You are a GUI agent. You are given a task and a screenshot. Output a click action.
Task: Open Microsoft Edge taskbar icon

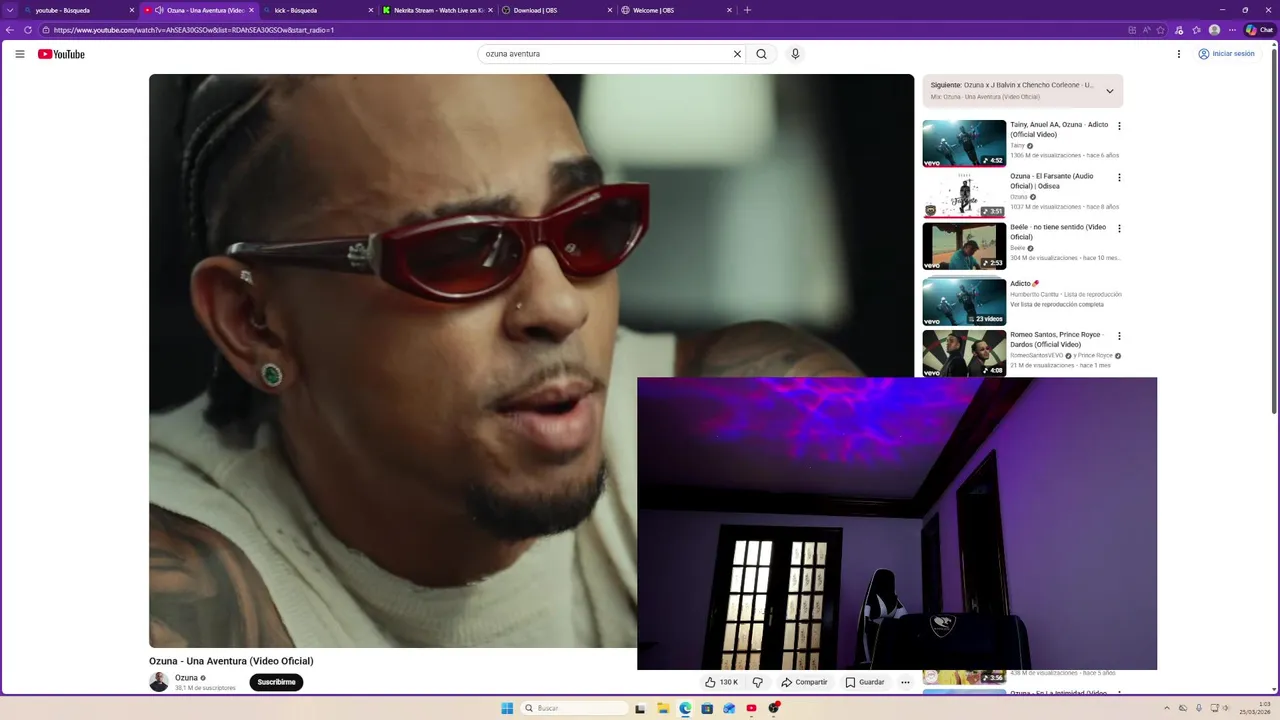[x=685, y=708]
